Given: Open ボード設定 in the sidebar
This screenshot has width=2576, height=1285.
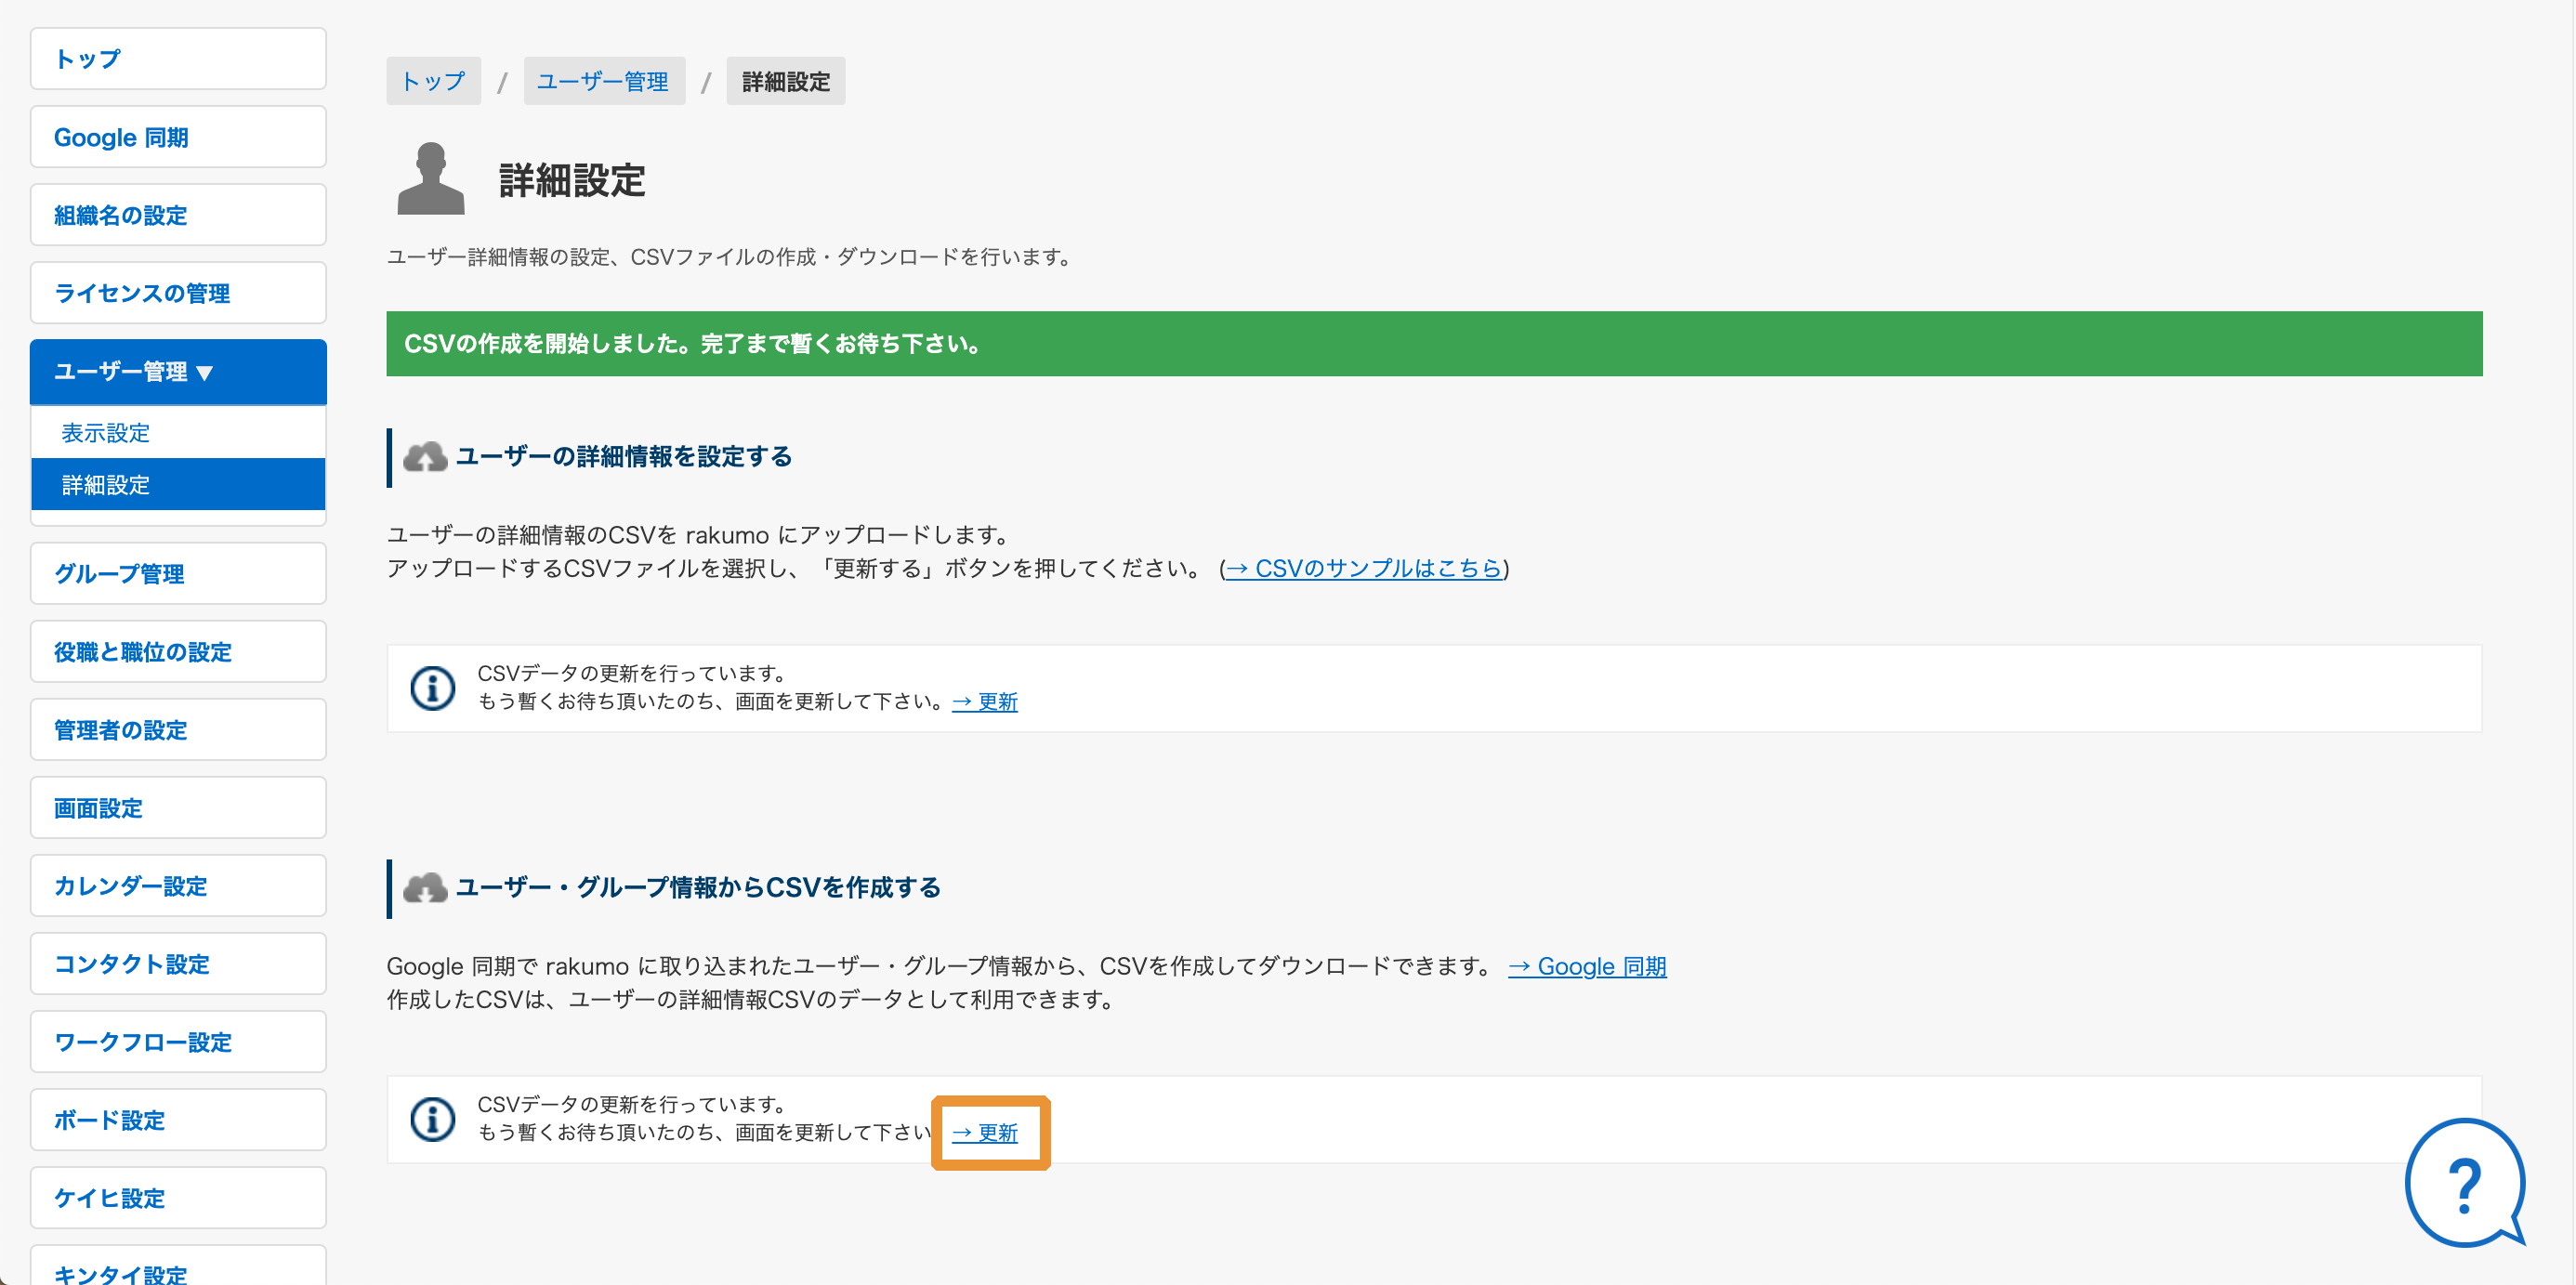Looking at the screenshot, I should (178, 1120).
